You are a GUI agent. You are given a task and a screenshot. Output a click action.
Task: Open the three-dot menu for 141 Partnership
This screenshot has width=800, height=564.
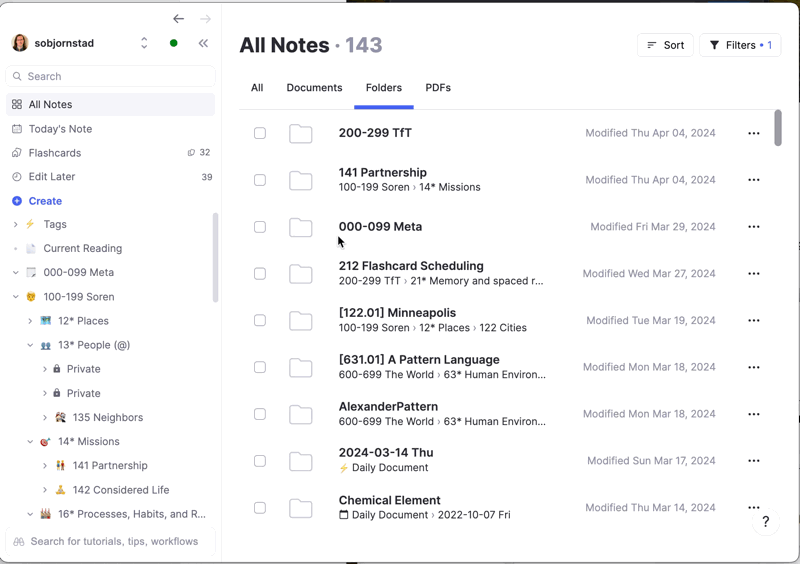pyautogui.click(x=754, y=180)
